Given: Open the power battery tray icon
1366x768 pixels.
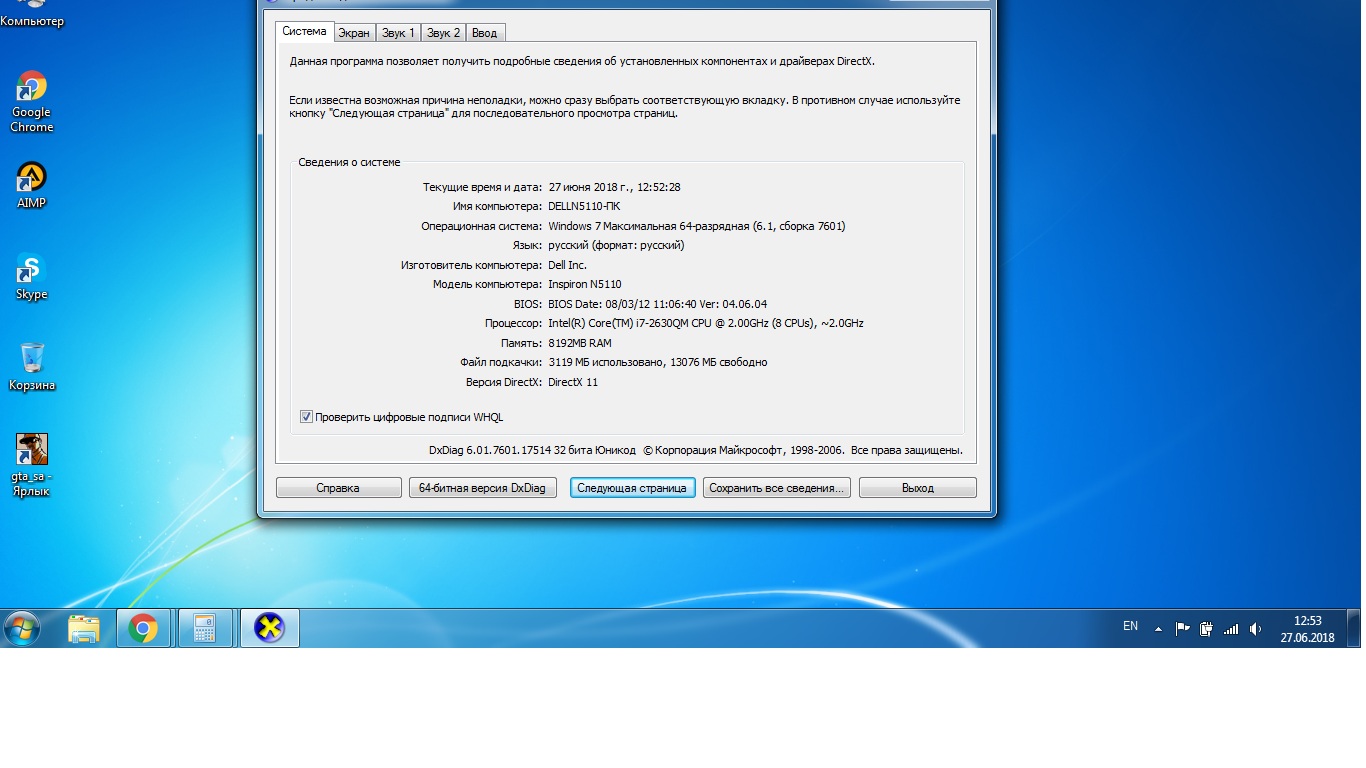Looking at the screenshot, I should [1206, 629].
